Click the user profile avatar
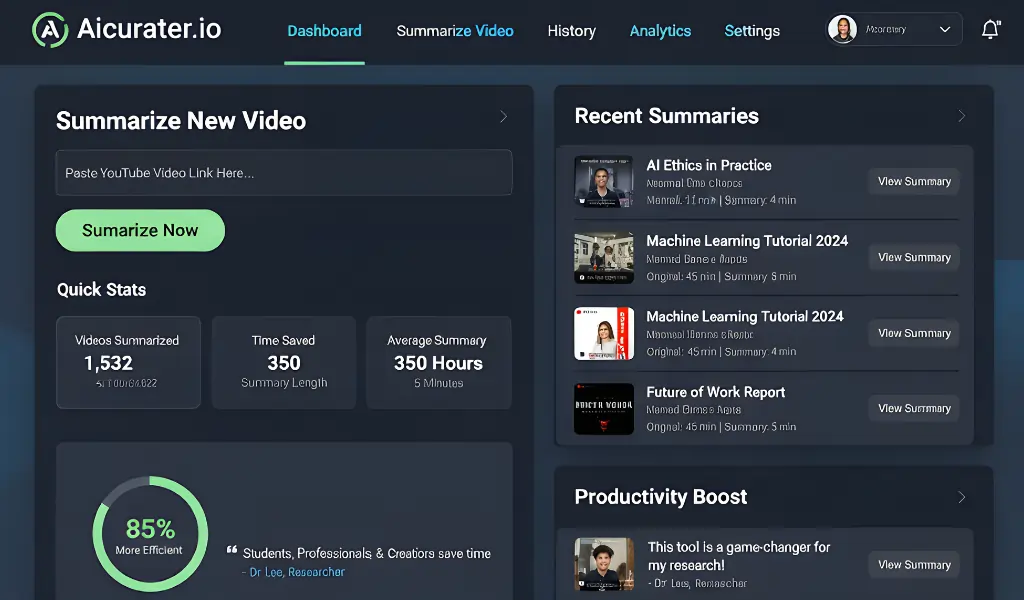The image size is (1024, 600). coord(843,28)
